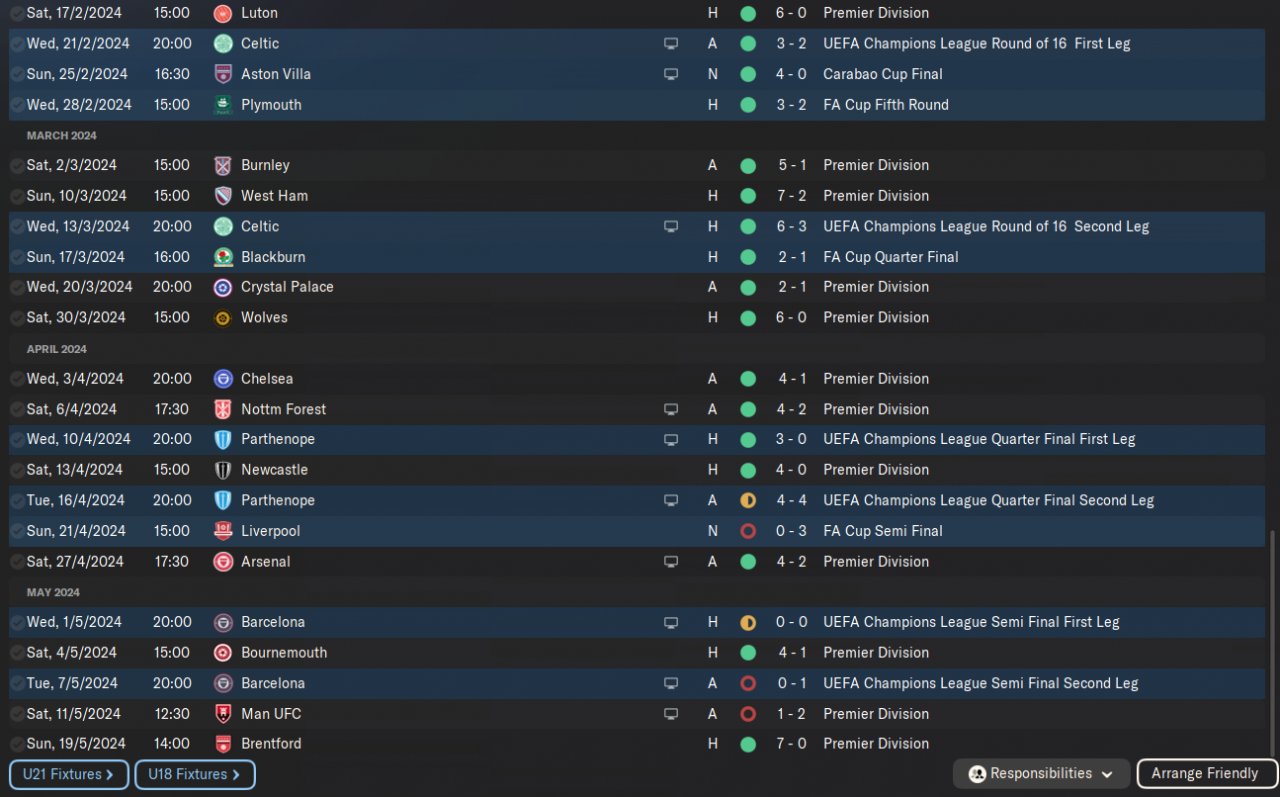Click the Aston Villa club badge
This screenshot has width=1280, height=797.
(x=223, y=74)
